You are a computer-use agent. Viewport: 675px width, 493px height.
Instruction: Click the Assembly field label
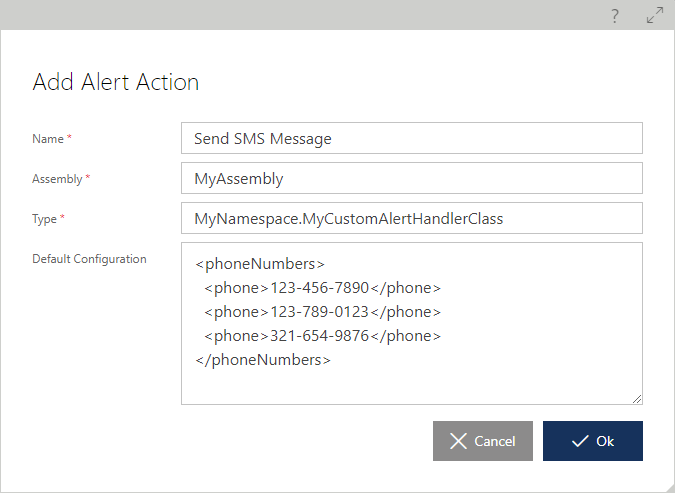point(57,179)
